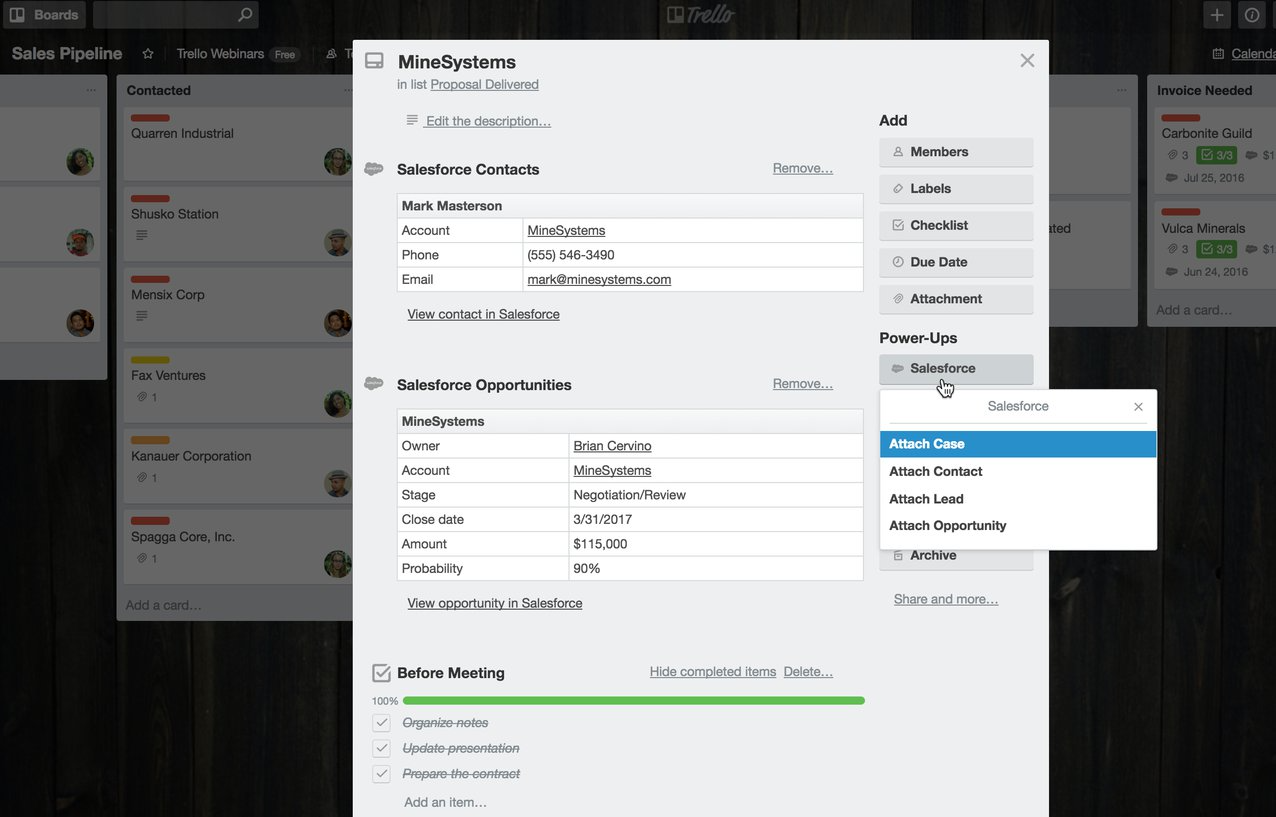Image resolution: width=1276 pixels, height=817 pixels.
Task: Click the Members button
Action: (x=956, y=152)
